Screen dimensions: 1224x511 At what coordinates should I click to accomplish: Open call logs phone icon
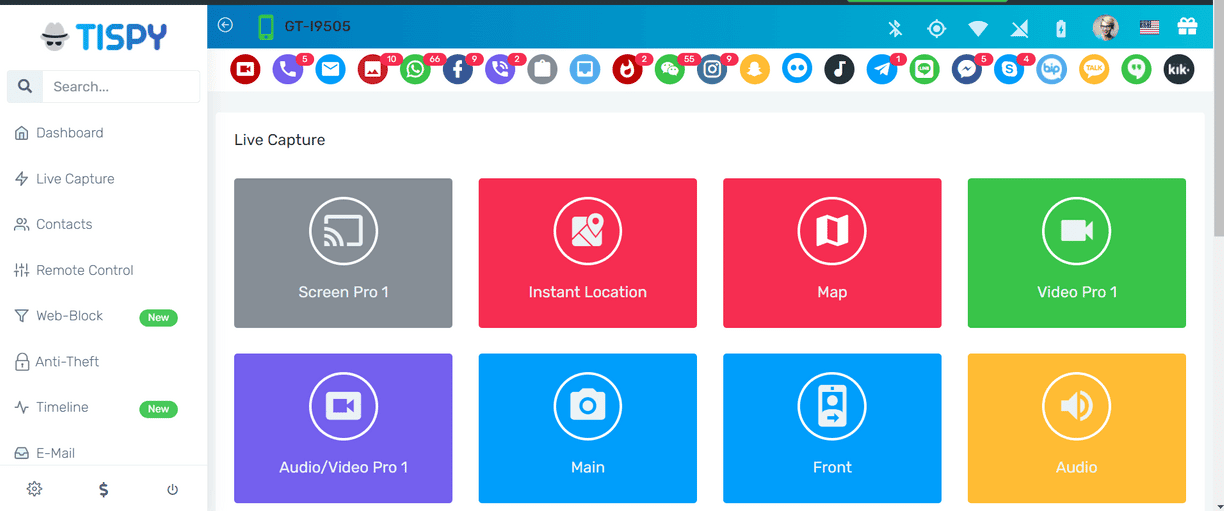point(288,69)
